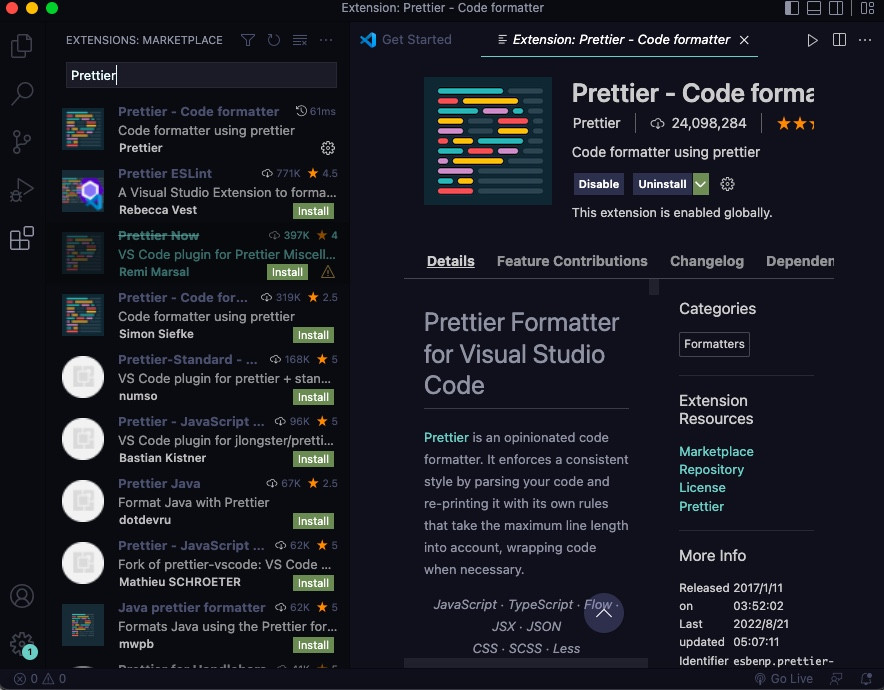Click the Prettier search input field

(x=201, y=75)
